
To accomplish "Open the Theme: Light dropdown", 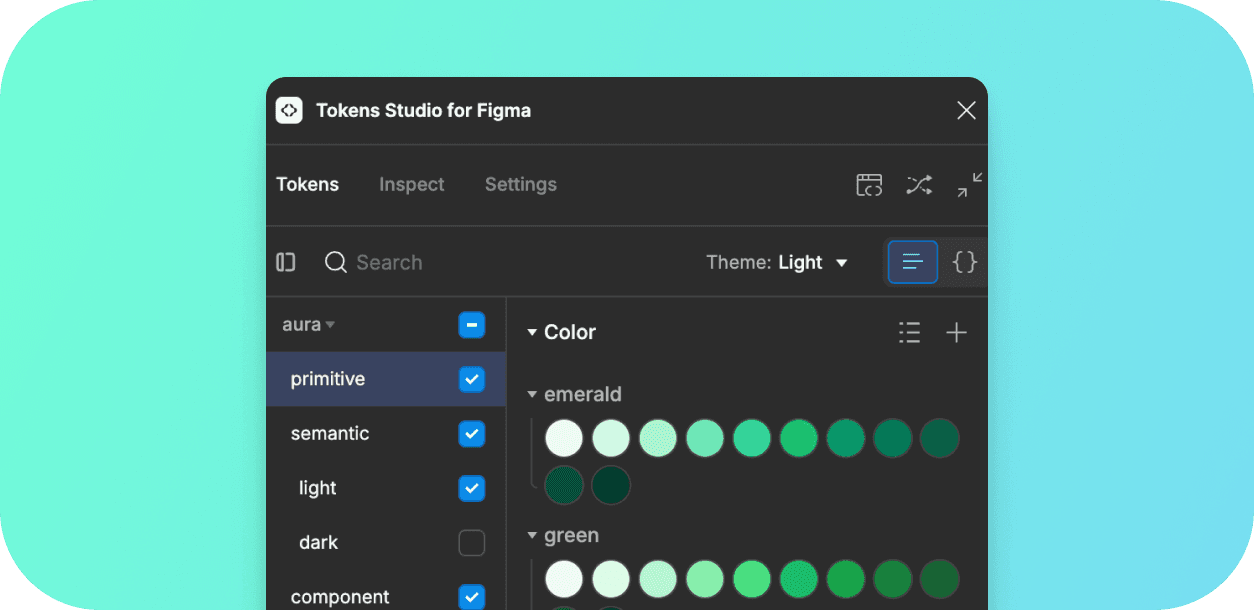I will pyautogui.click(x=777, y=263).
